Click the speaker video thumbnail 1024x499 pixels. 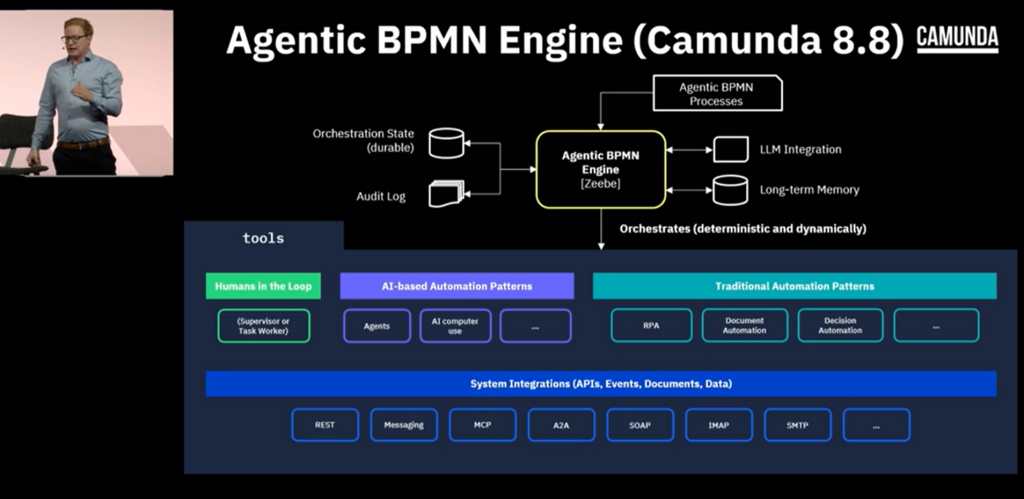tap(87, 93)
